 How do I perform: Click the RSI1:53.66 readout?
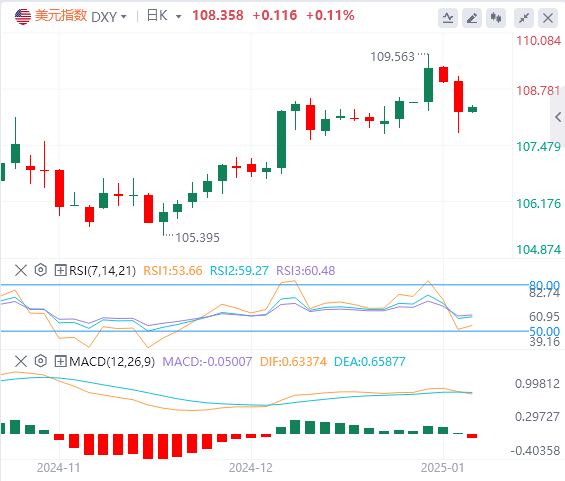point(173,271)
